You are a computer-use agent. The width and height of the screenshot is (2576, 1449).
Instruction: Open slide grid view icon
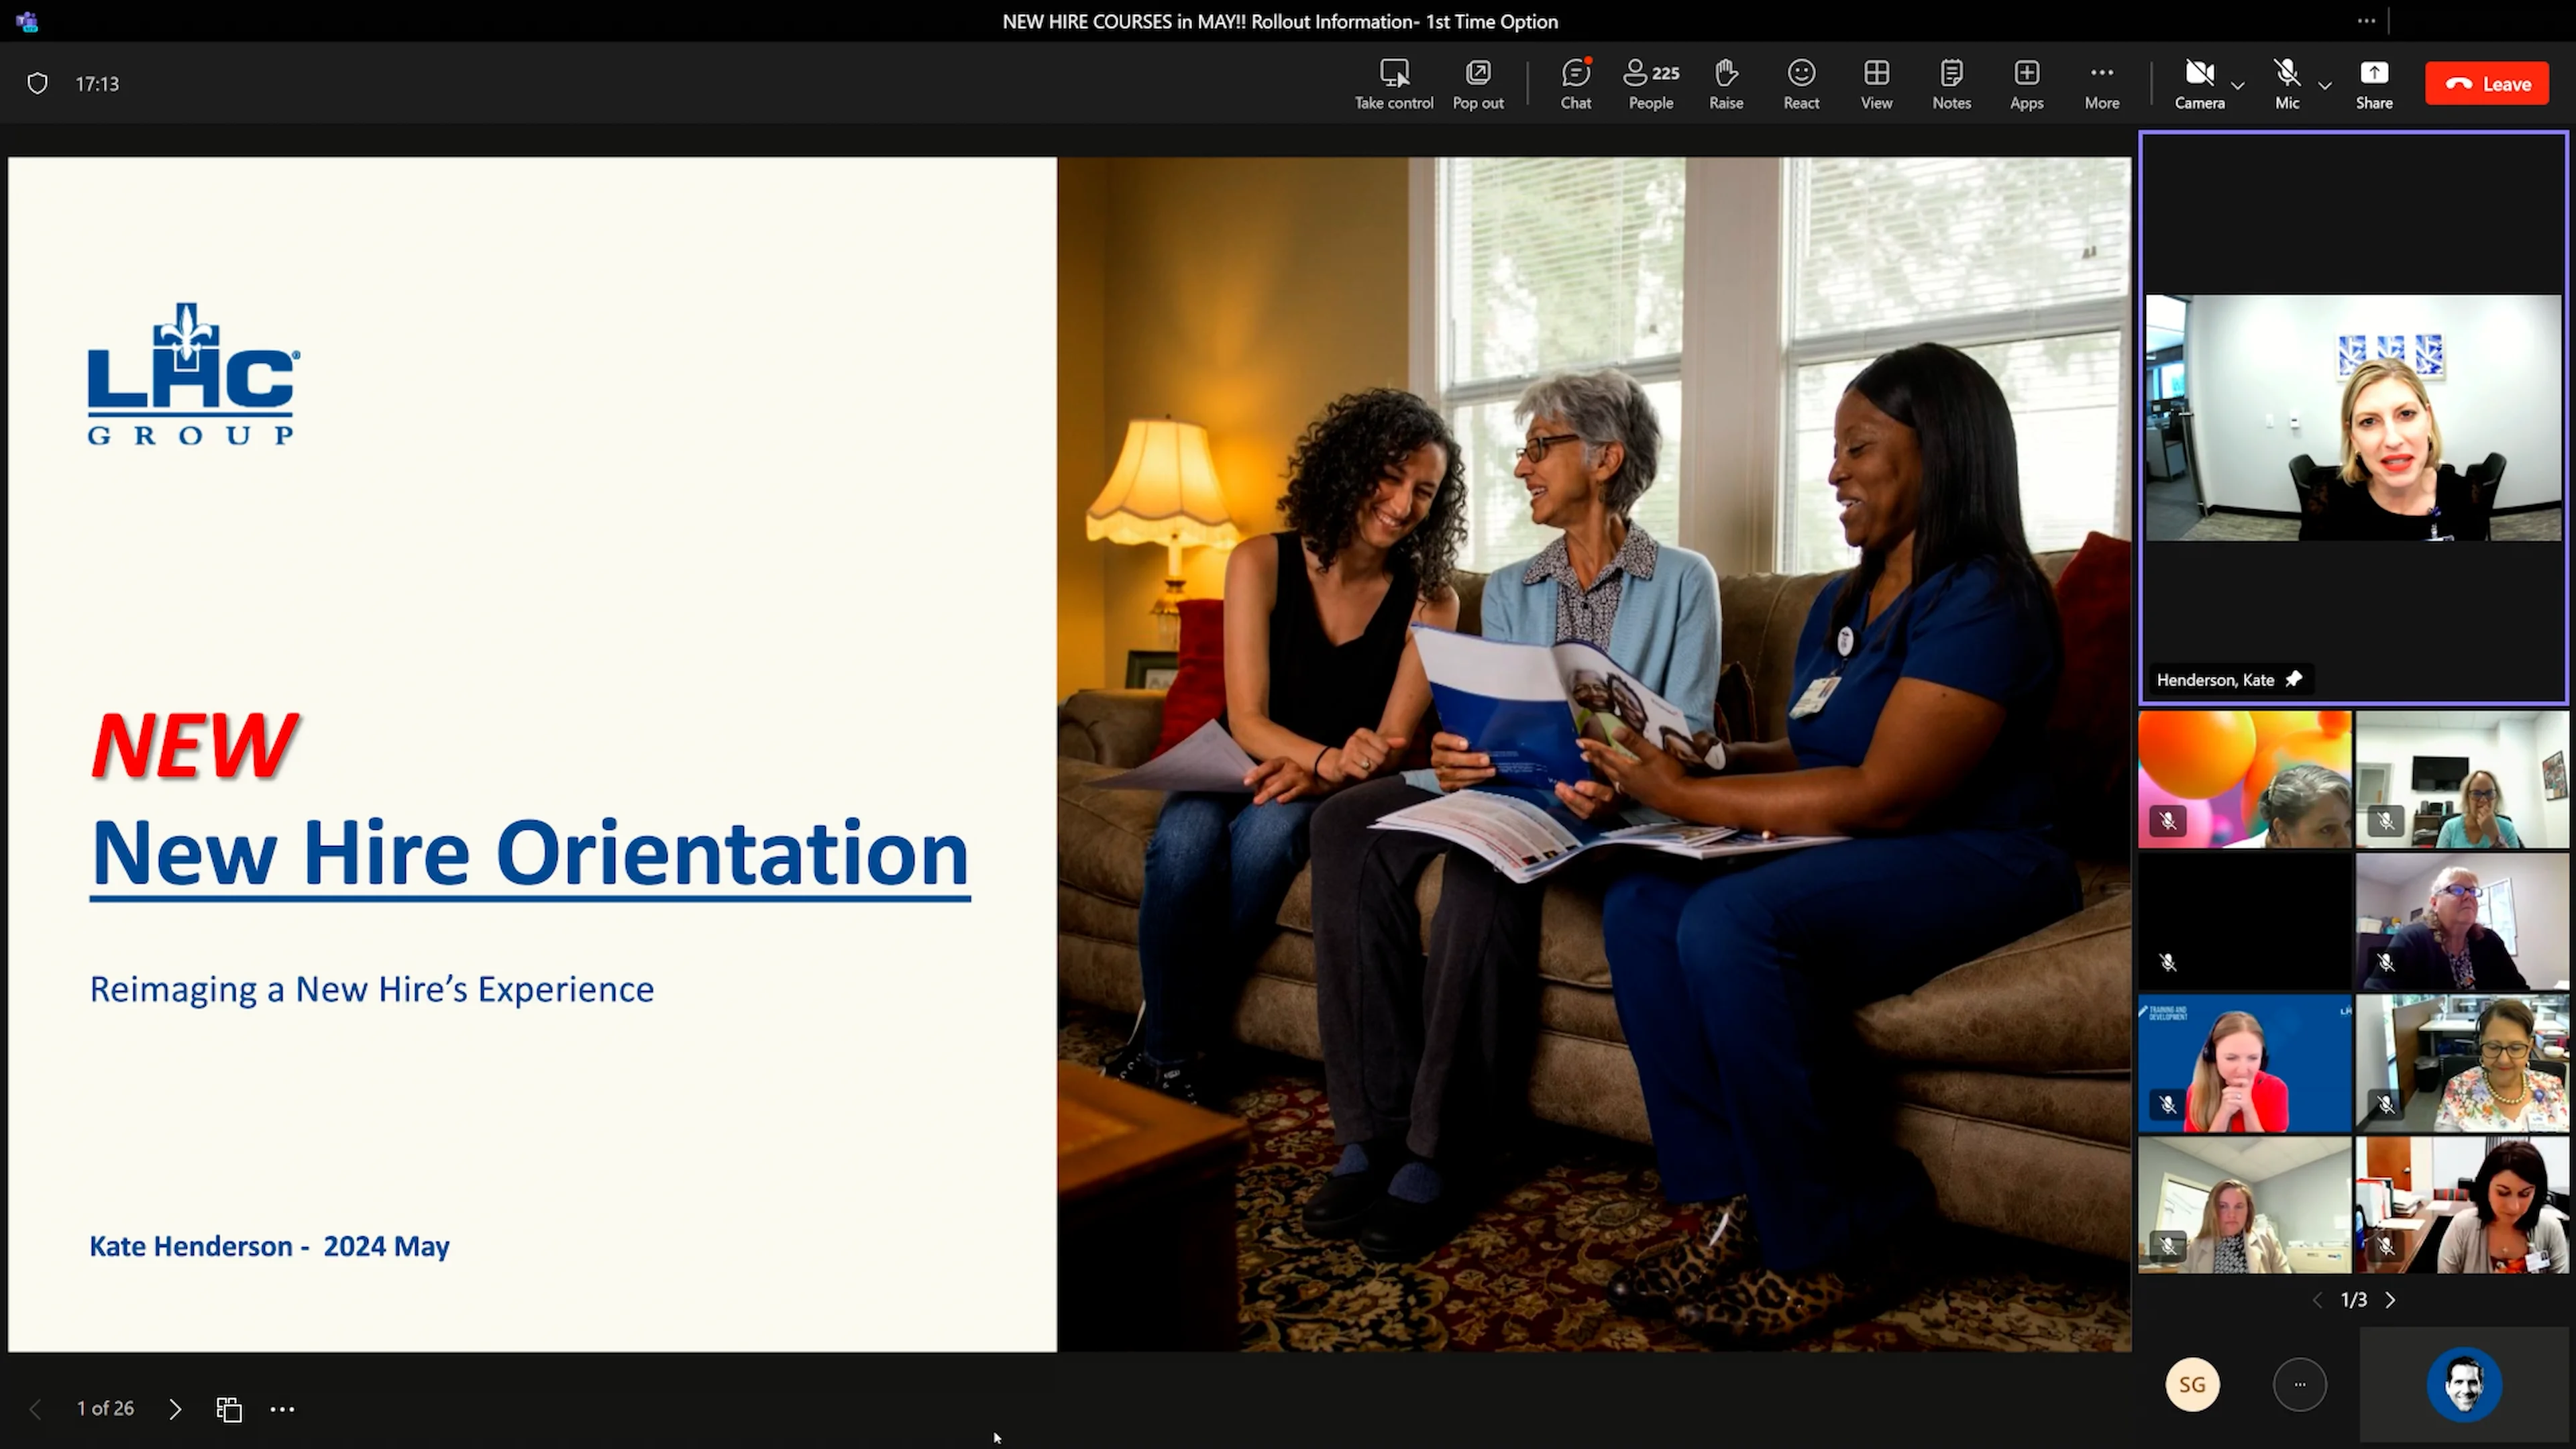pos(229,1409)
